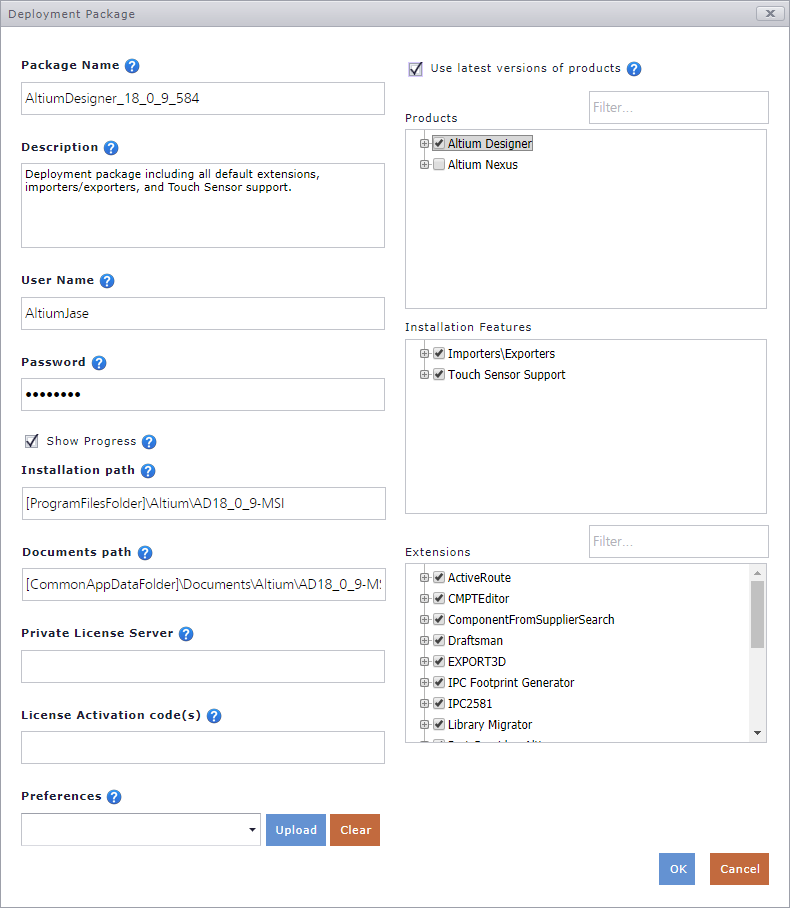Open the User Name help icon
The width and height of the screenshot is (790, 908).
[107, 281]
